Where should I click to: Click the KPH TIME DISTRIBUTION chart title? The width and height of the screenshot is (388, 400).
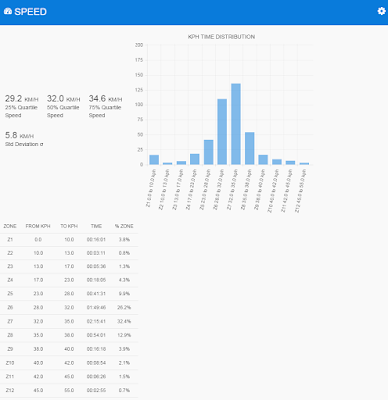(221, 37)
